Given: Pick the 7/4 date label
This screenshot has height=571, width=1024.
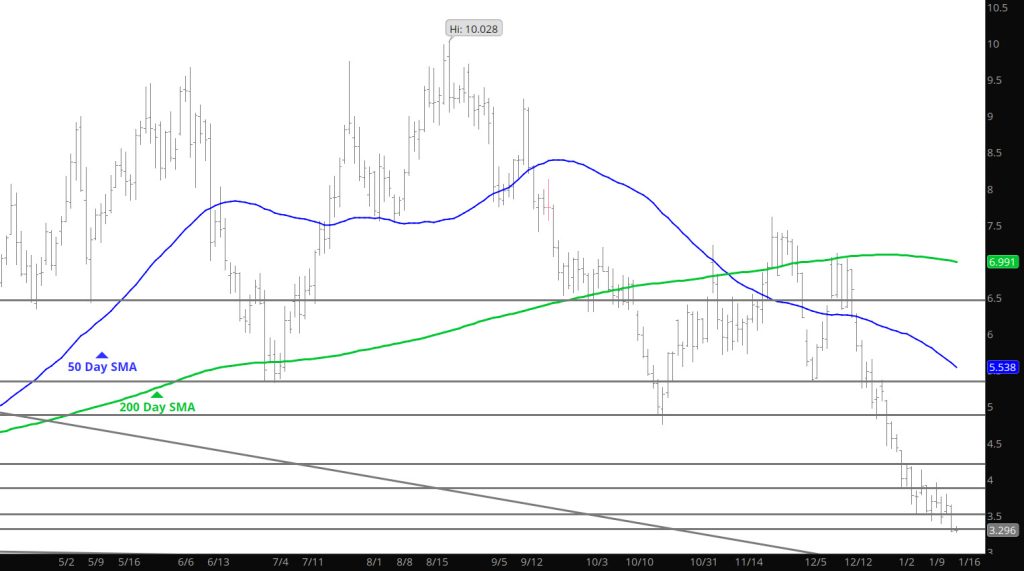Looking at the screenshot, I should coord(281,563).
